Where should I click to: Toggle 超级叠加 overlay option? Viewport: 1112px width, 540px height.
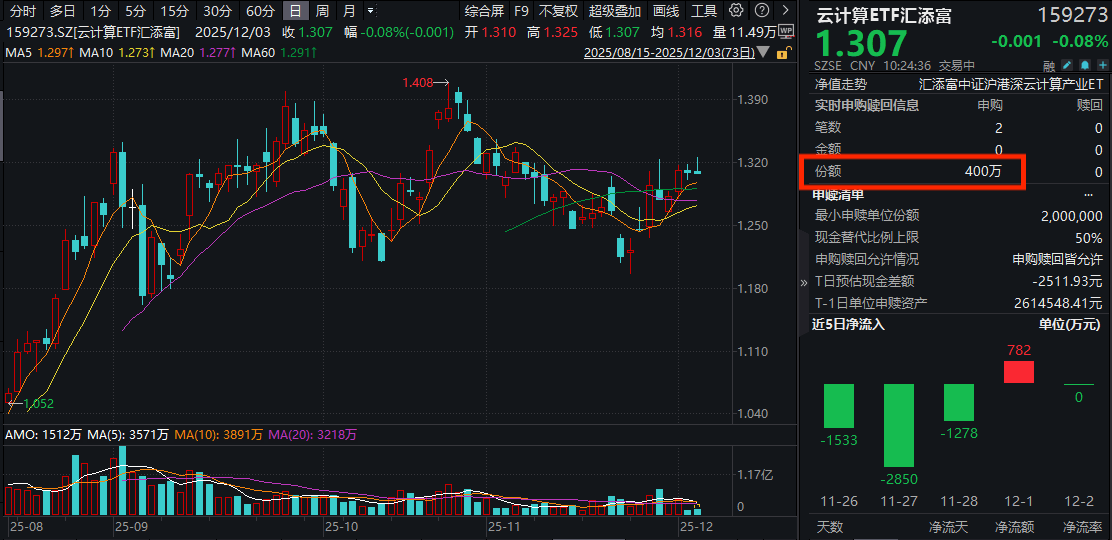pyautogui.click(x=615, y=11)
